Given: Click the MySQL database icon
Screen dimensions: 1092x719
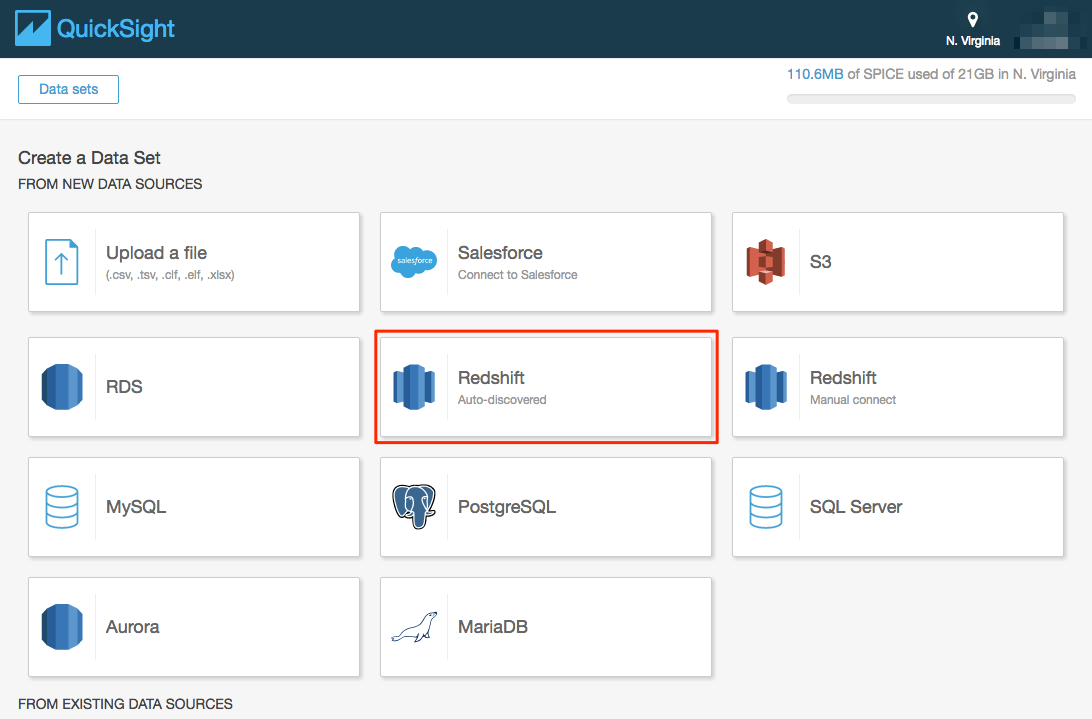Looking at the screenshot, I should click(x=62, y=507).
